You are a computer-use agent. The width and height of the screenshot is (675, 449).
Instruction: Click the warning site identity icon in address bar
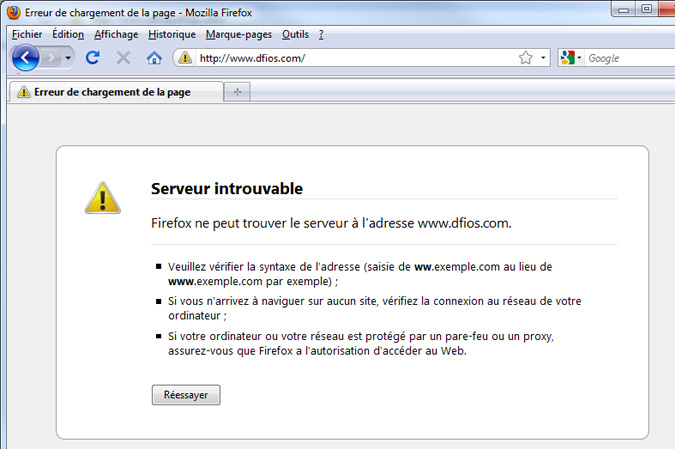click(185, 57)
